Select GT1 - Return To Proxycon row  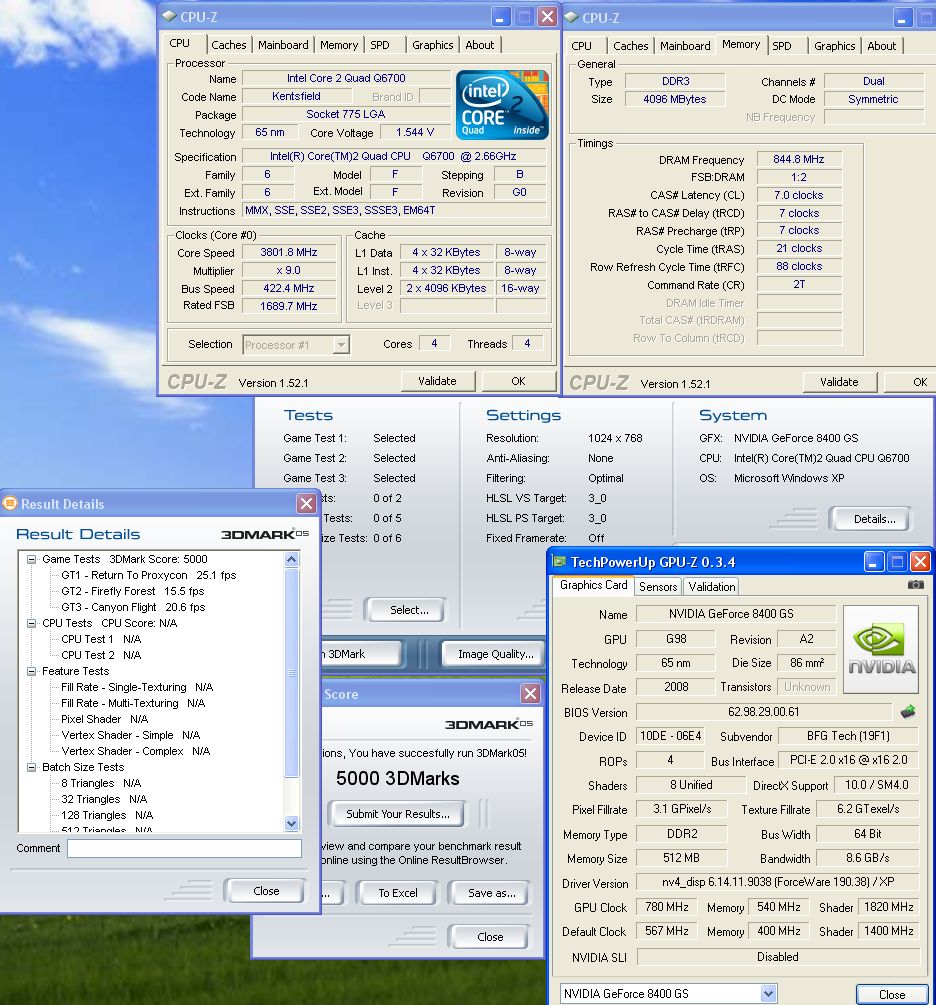(149, 576)
